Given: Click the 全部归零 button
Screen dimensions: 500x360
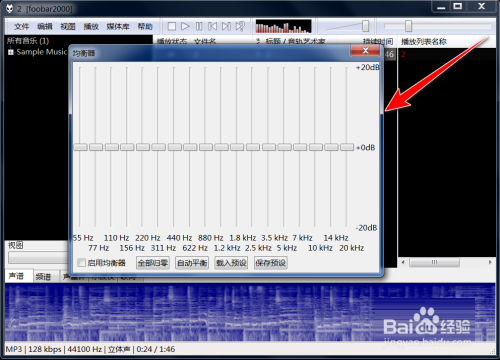Looking at the screenshot, I should point(153,263).
